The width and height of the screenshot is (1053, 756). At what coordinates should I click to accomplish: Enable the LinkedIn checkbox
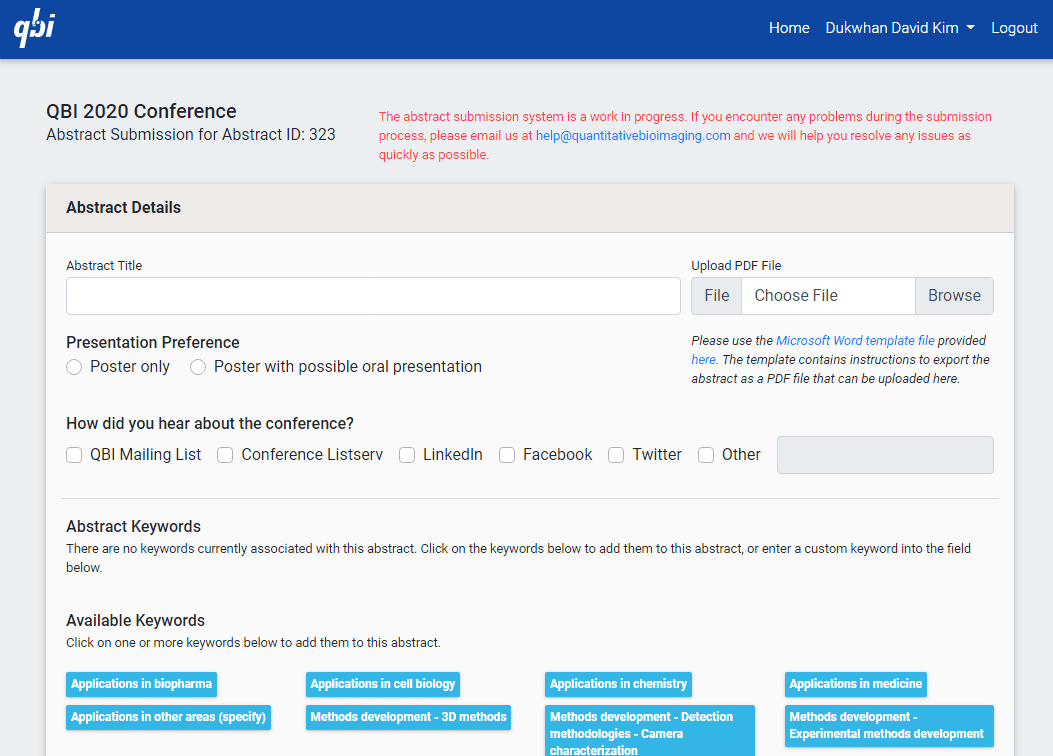point(407,454)
